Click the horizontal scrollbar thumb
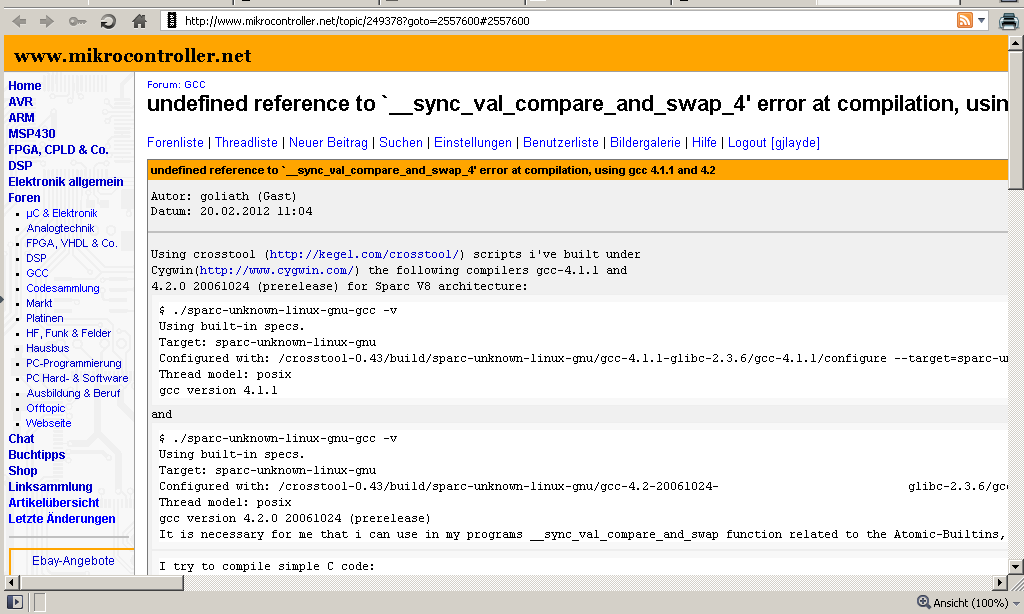This screenshot has width=1024, height=614. click(x=102, y=583)
